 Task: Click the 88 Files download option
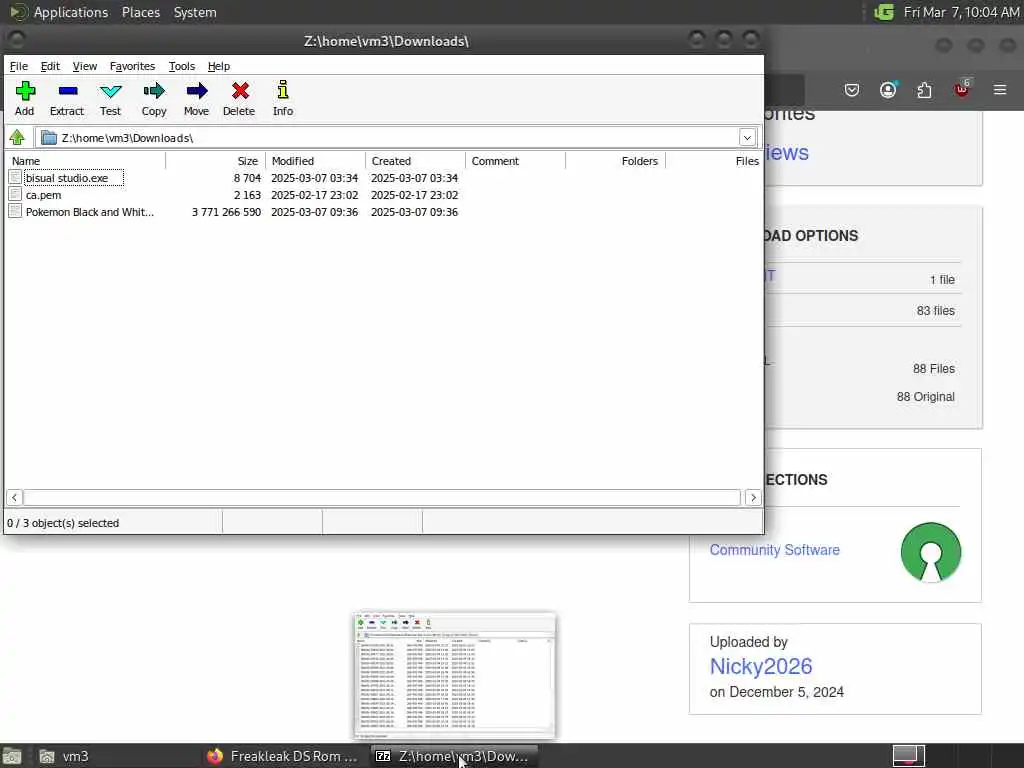point(934,368)
